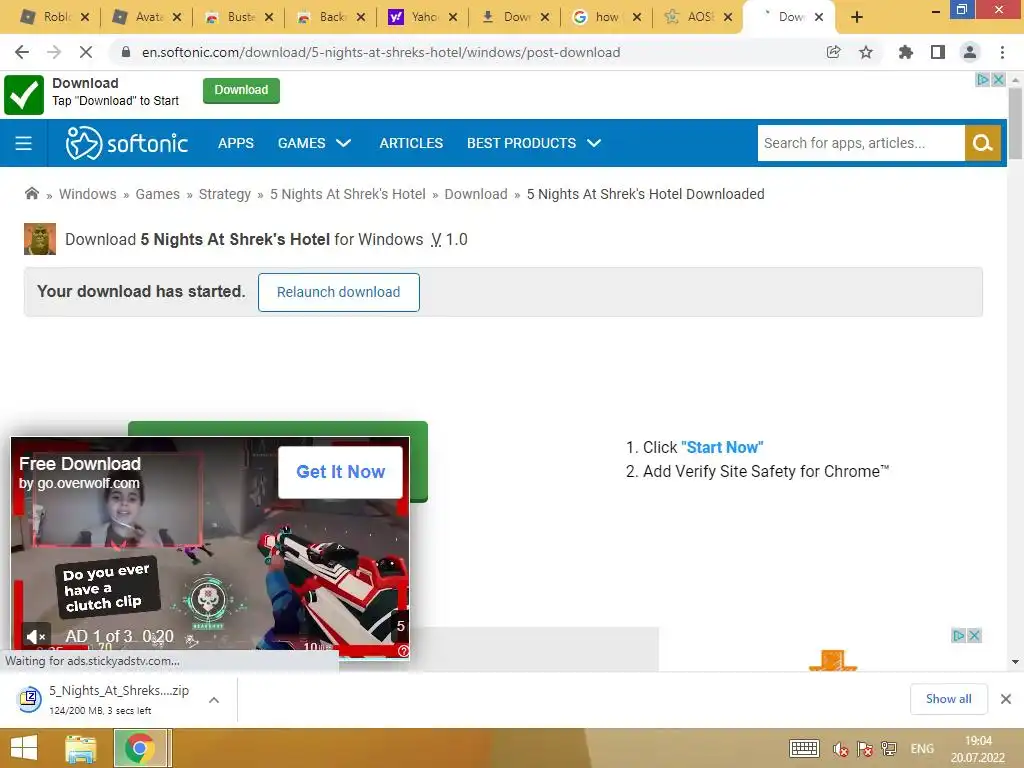
Task: Go back with the browser back arrow
Action: [x=22, y=52]
